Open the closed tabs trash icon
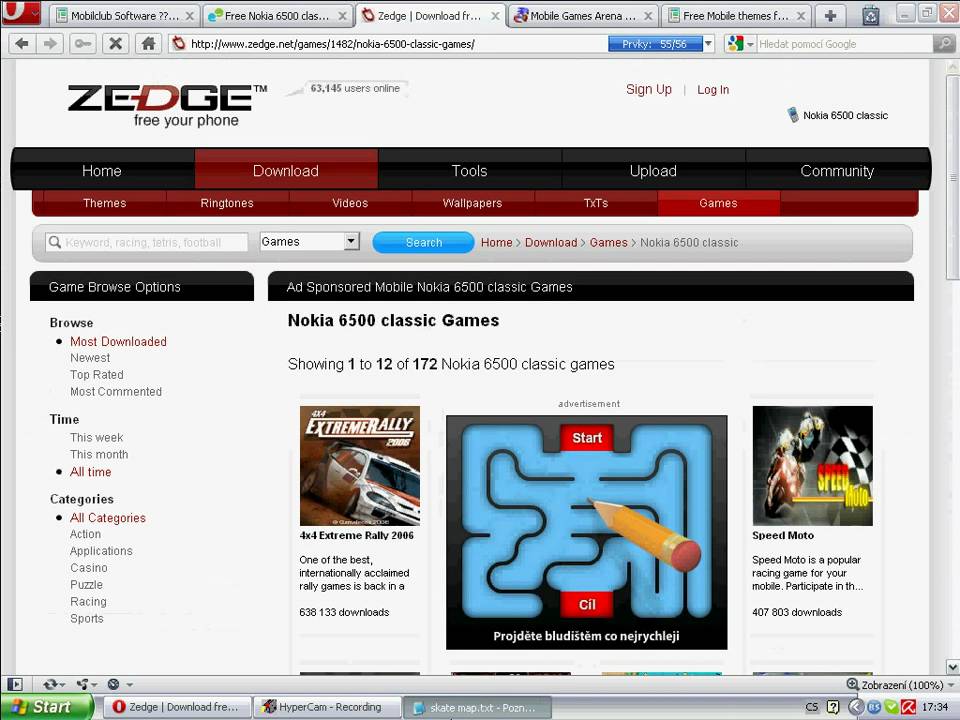This screenshot has height=720, width=960. 871,15
